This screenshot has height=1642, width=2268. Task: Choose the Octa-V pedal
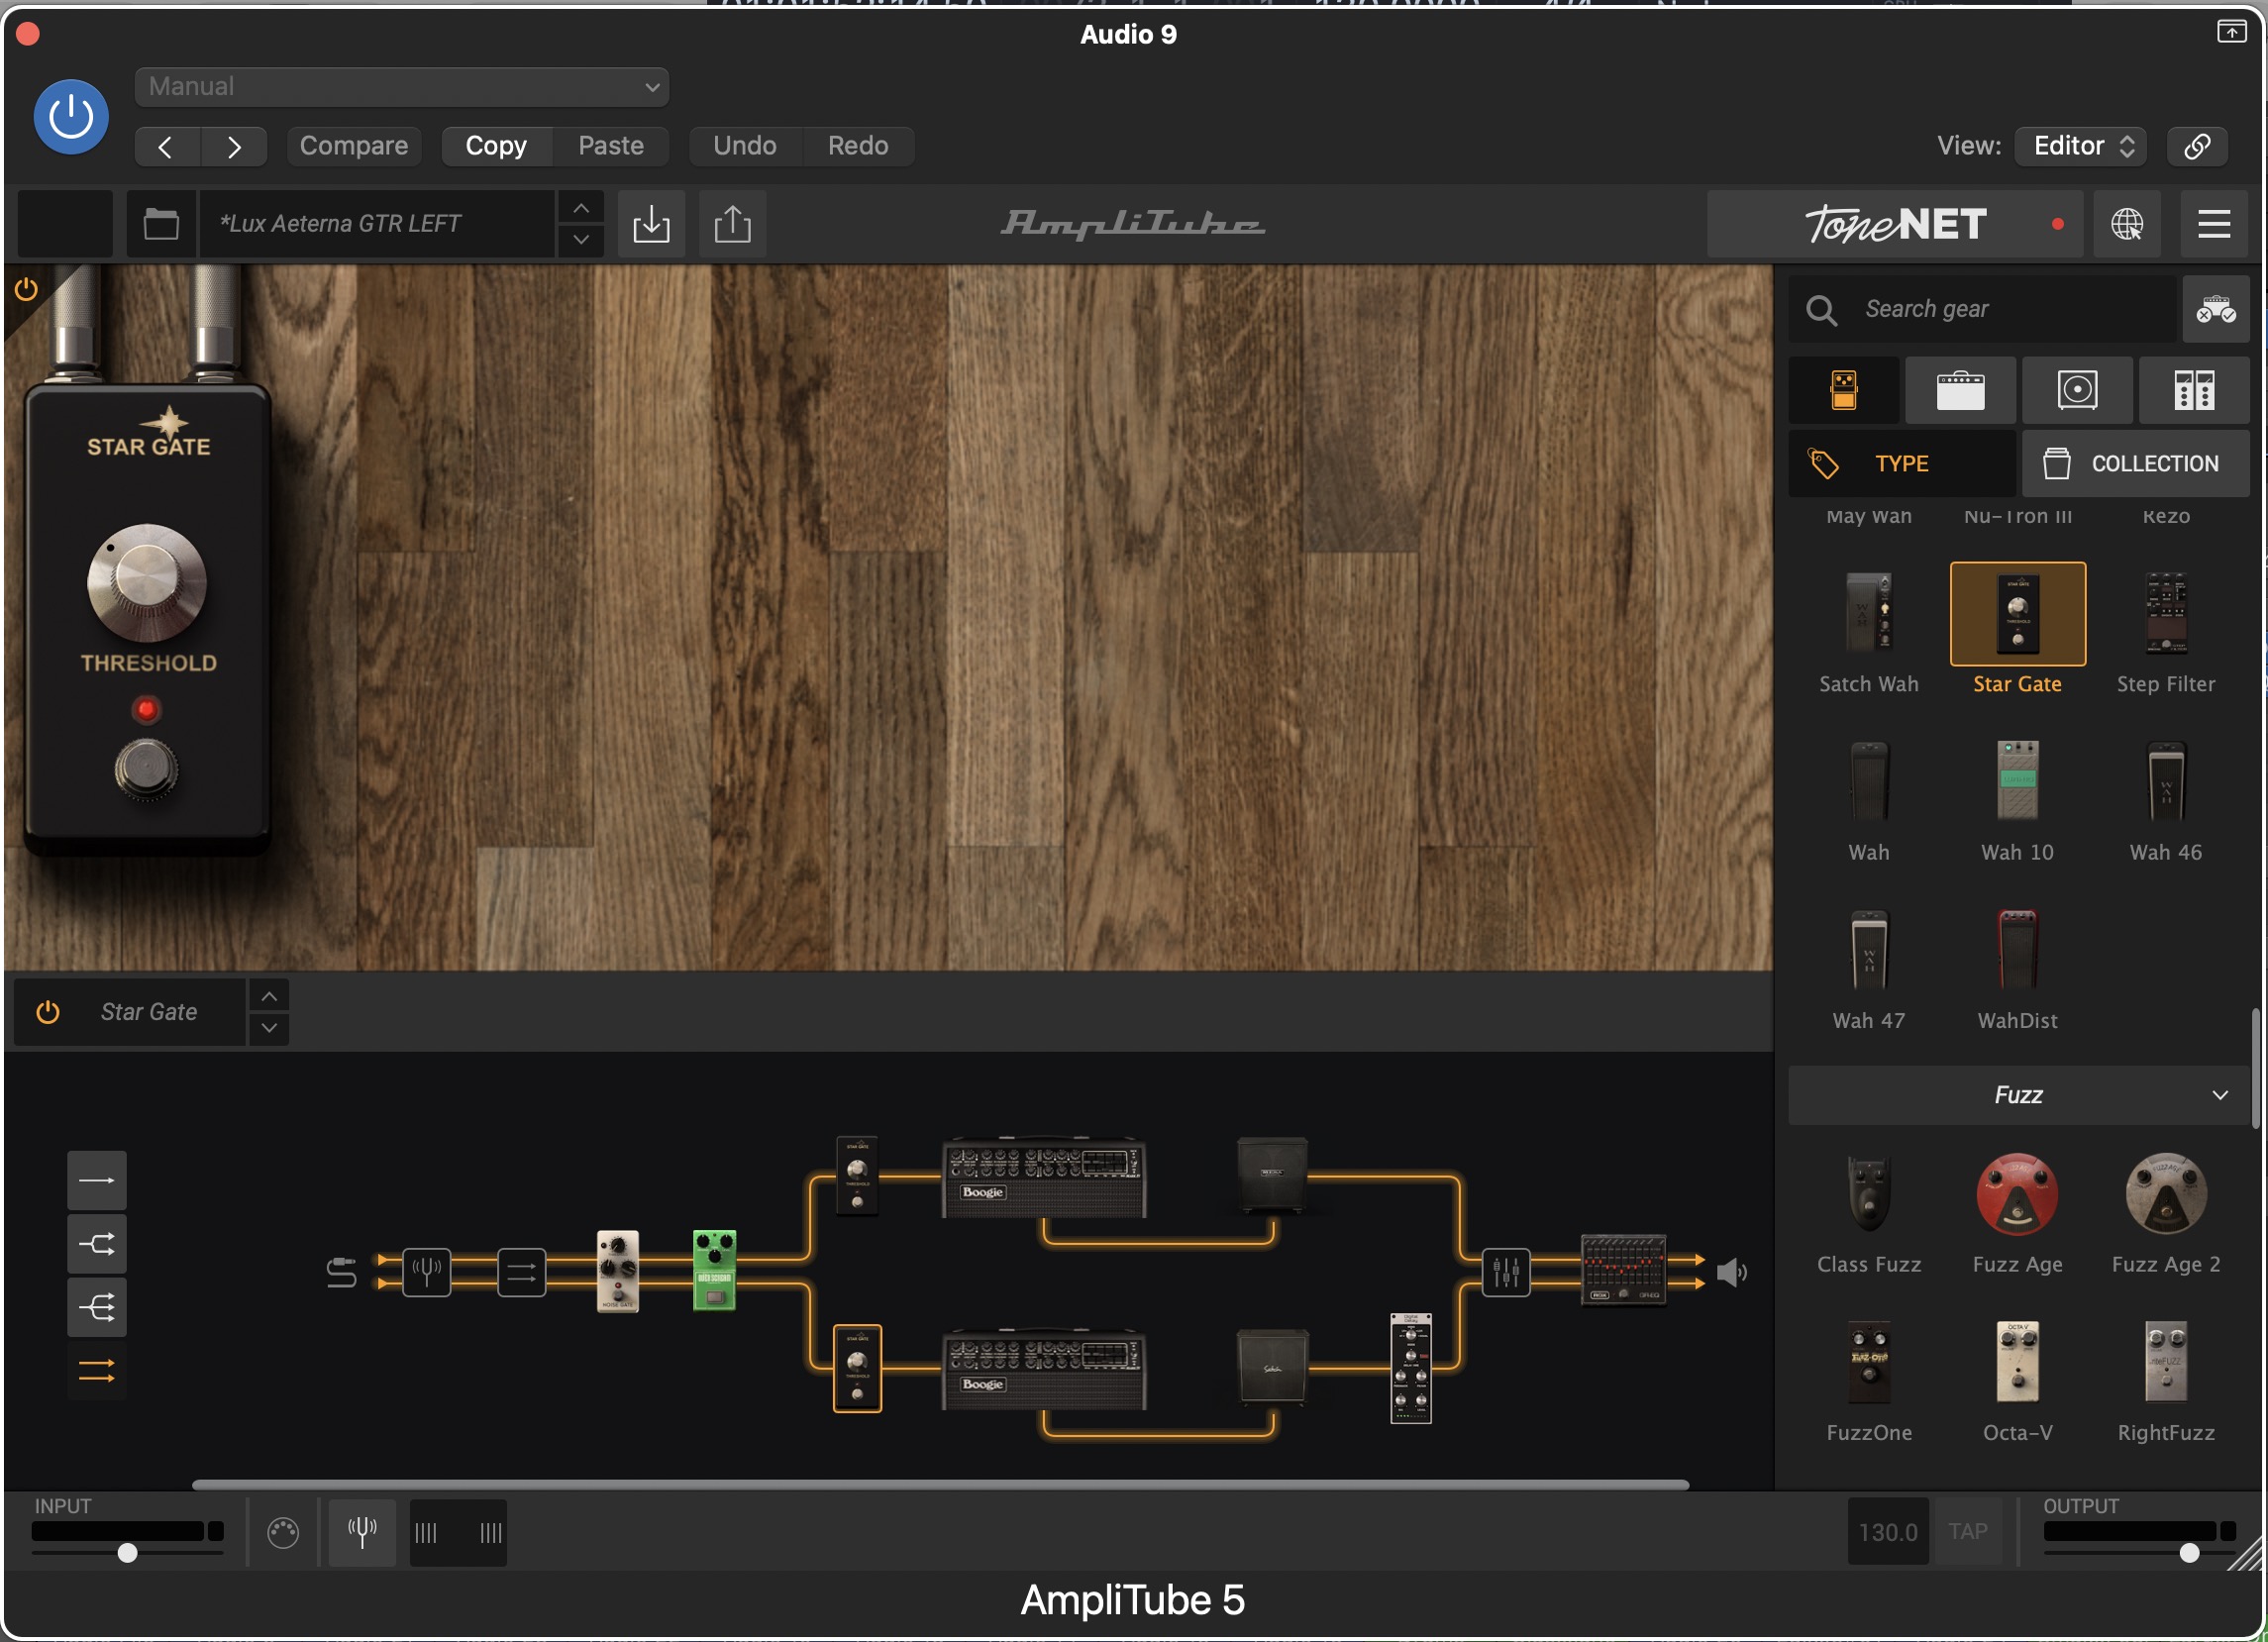click(x=2017, y=1362)
